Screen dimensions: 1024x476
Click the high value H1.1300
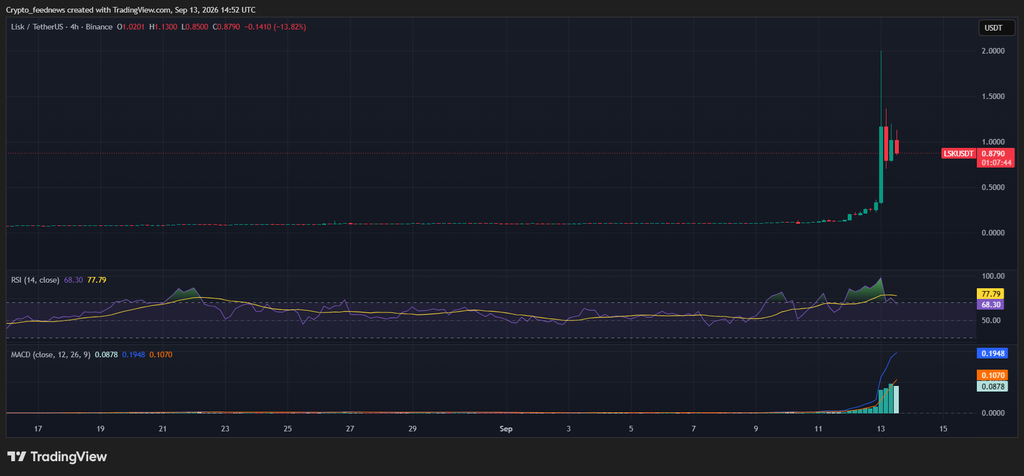pos(163,27)
